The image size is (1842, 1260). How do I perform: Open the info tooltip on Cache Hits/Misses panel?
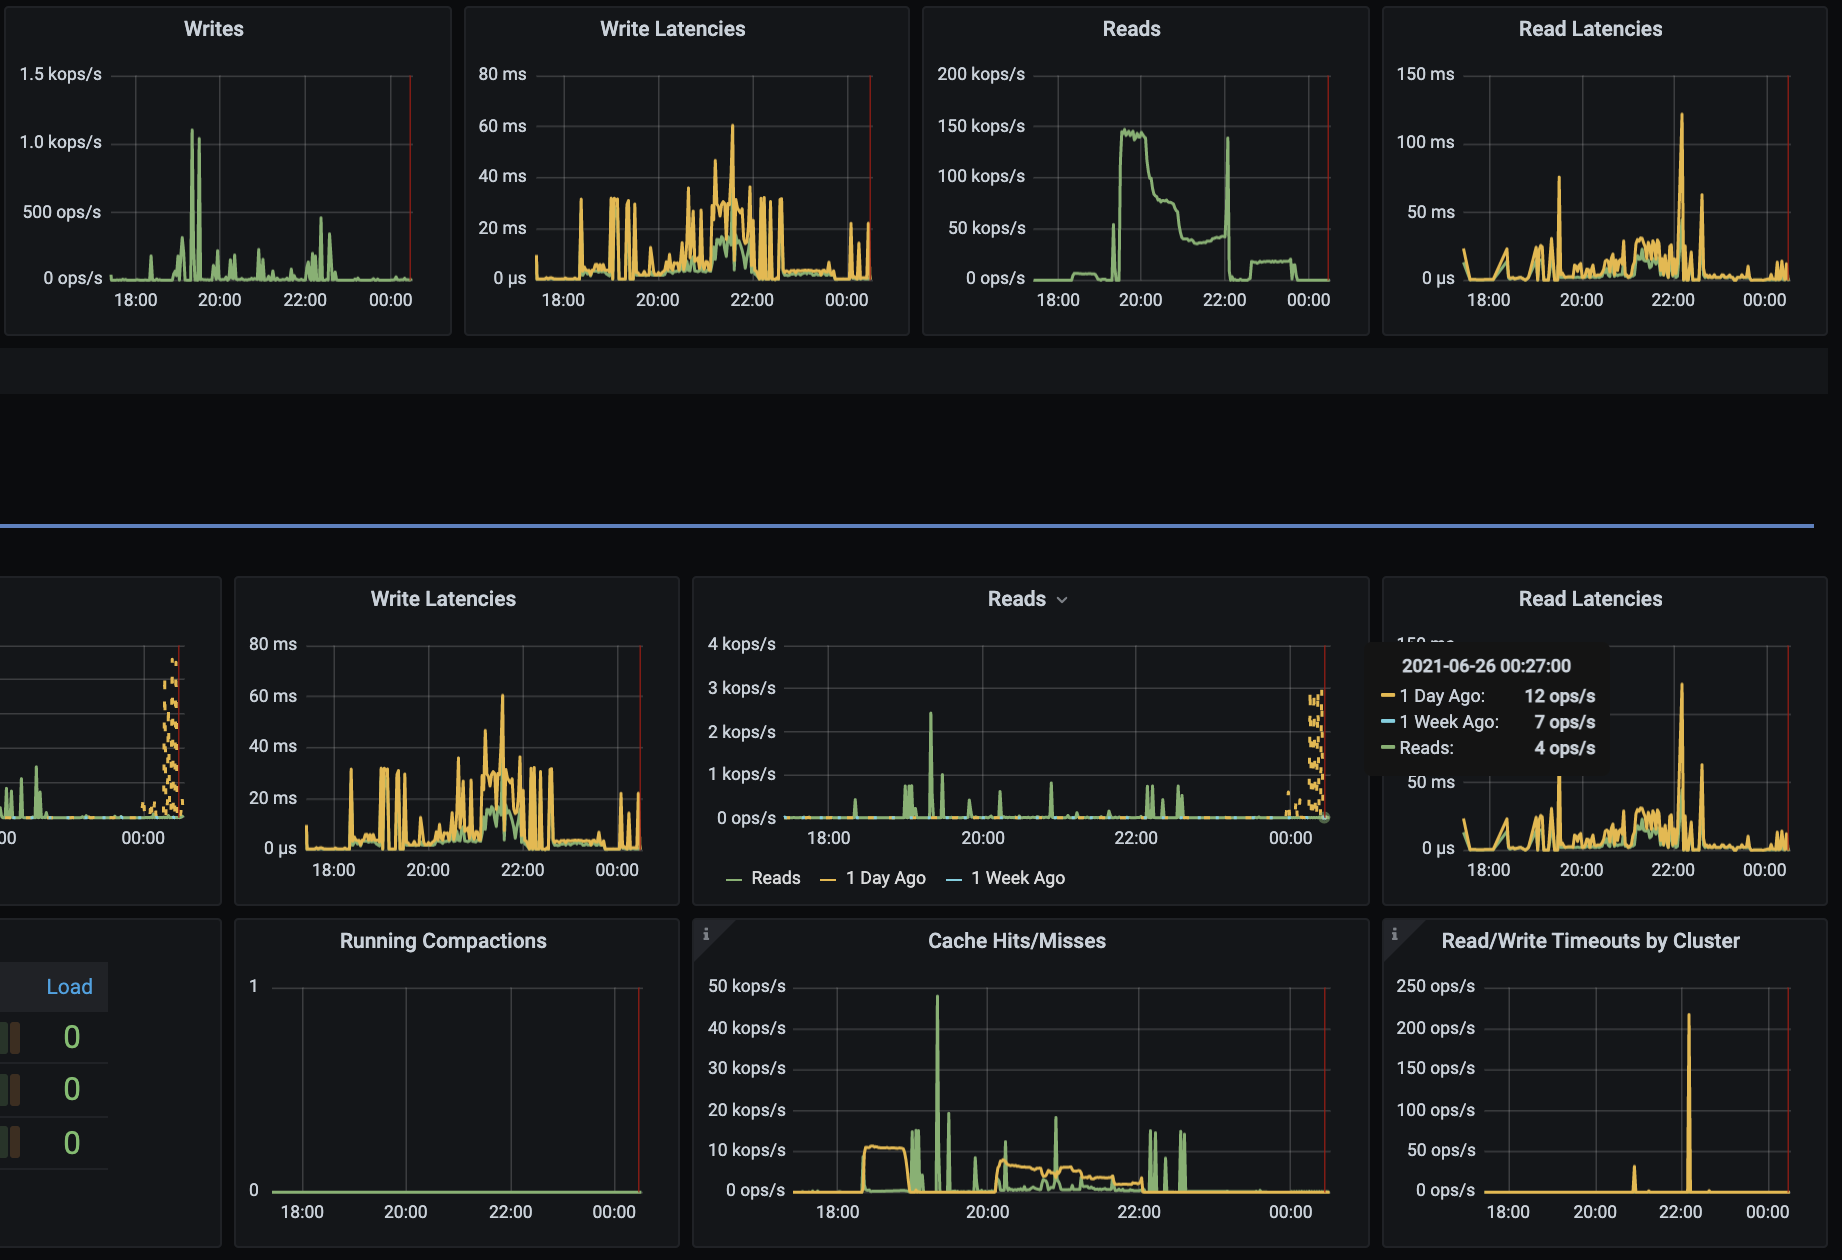[708, 934]
